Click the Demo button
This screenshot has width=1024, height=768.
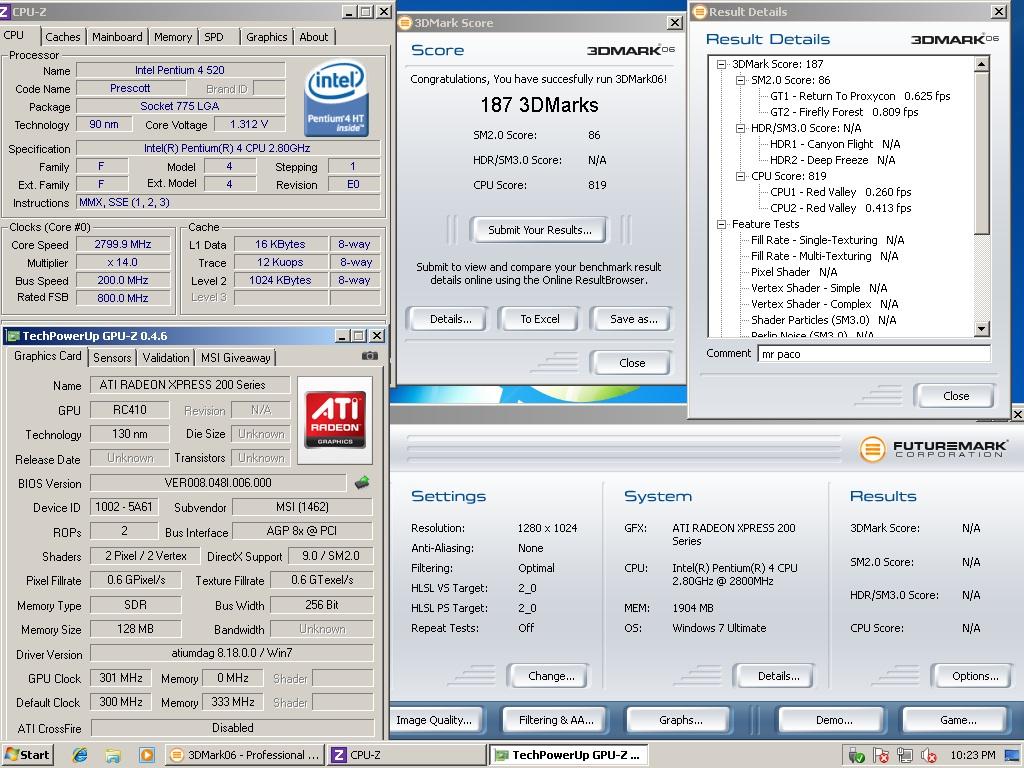pyautogui.click(x=833, y=720)
